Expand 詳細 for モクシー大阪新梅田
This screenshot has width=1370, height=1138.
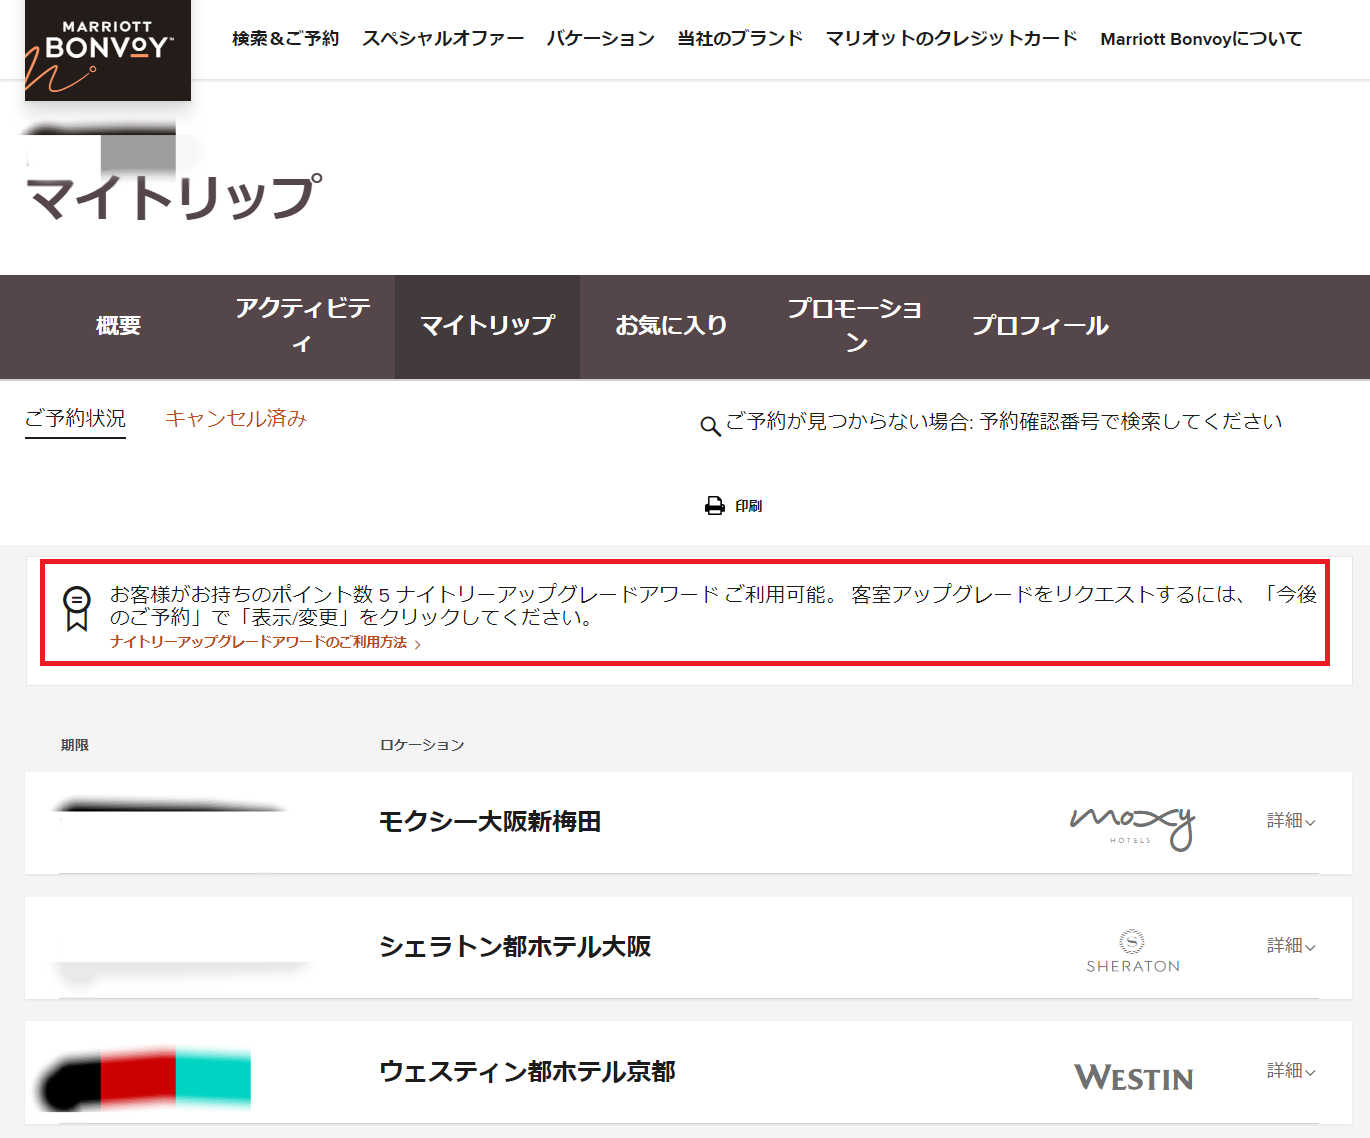1290,821
